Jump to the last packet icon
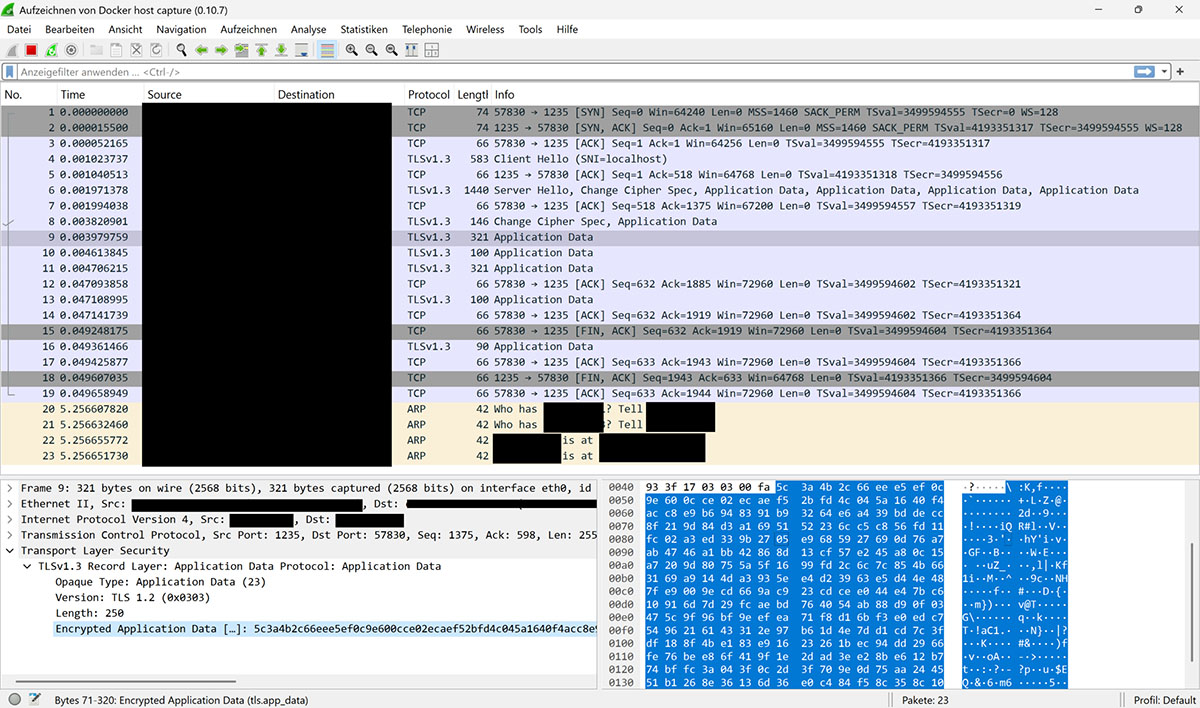1200x708 pixels. (x=282, y=50)
